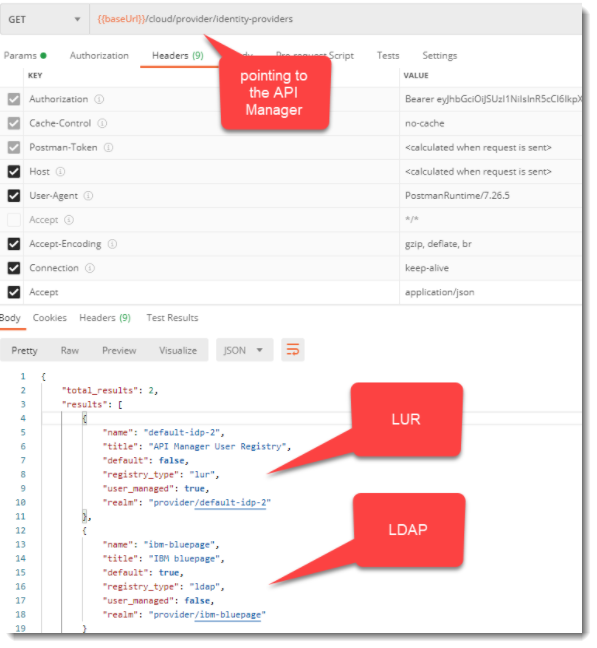The width and height of the screenshot is (597, 648).
Task: Show info for the Host header
Action: coord(60,172)
